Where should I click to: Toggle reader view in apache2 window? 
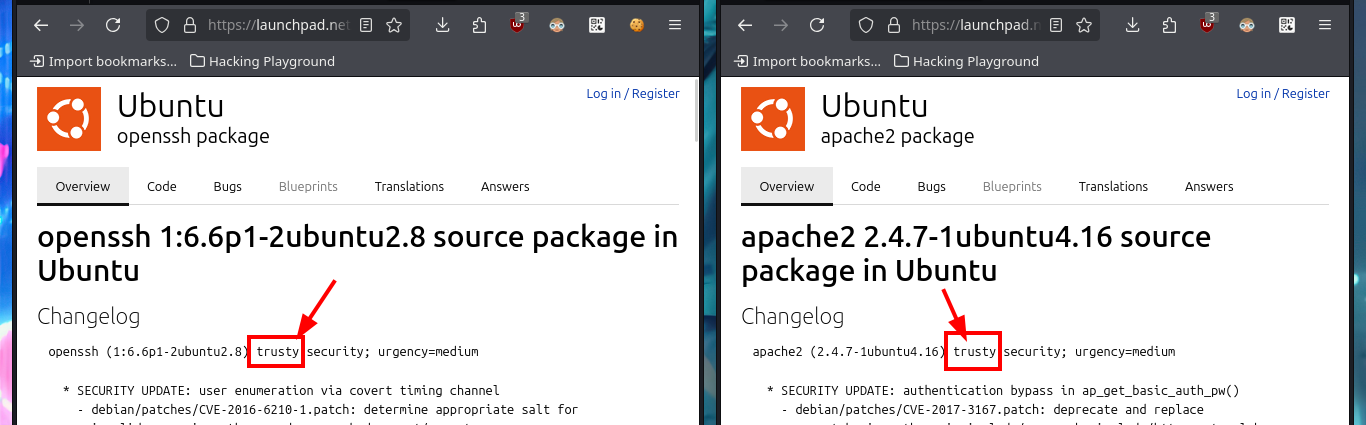tap(1058, 25)
